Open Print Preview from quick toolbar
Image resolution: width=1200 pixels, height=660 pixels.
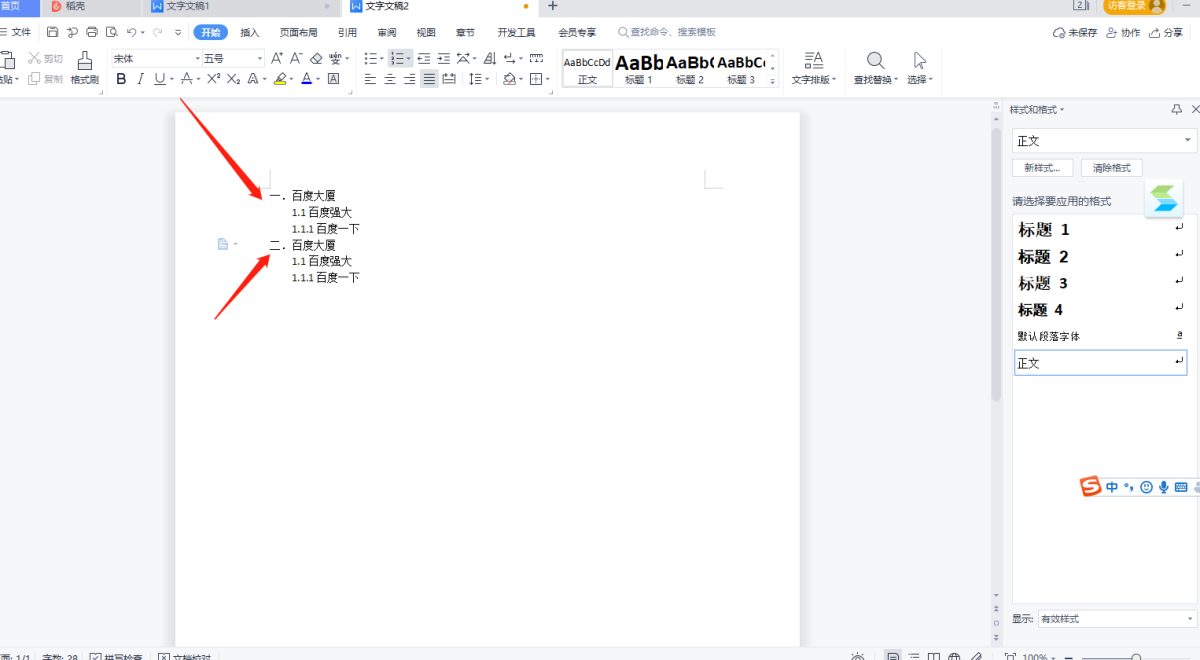[111, 32]
